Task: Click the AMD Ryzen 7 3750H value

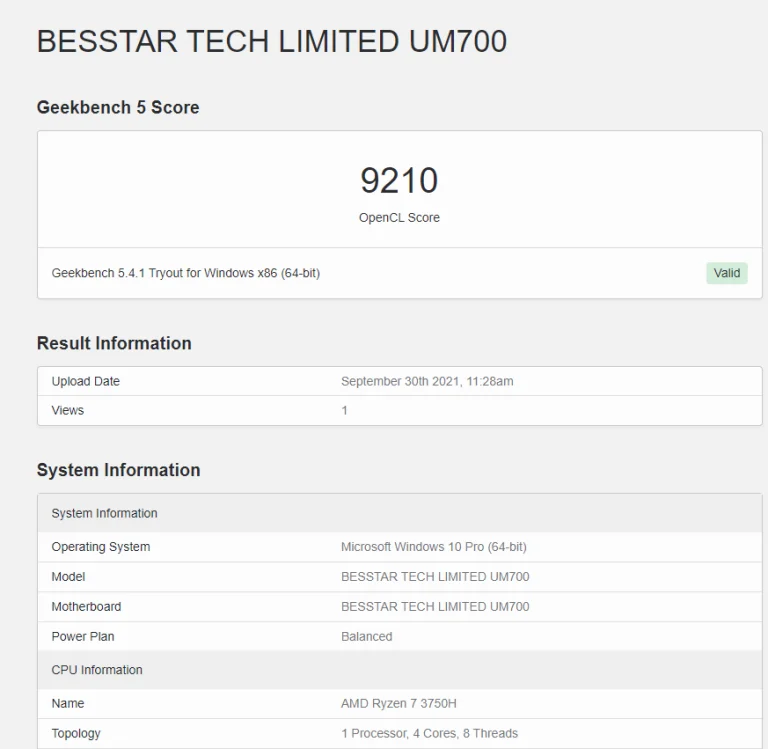Action: [399, 703]
